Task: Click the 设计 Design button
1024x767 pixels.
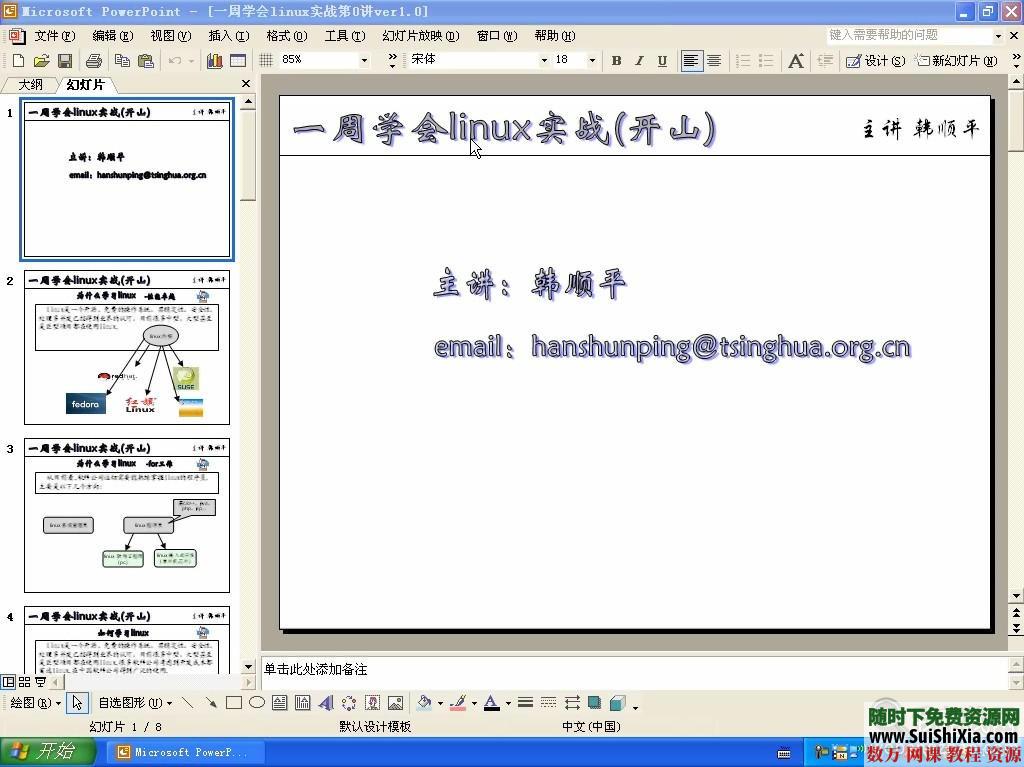Action: pos(876,61)
